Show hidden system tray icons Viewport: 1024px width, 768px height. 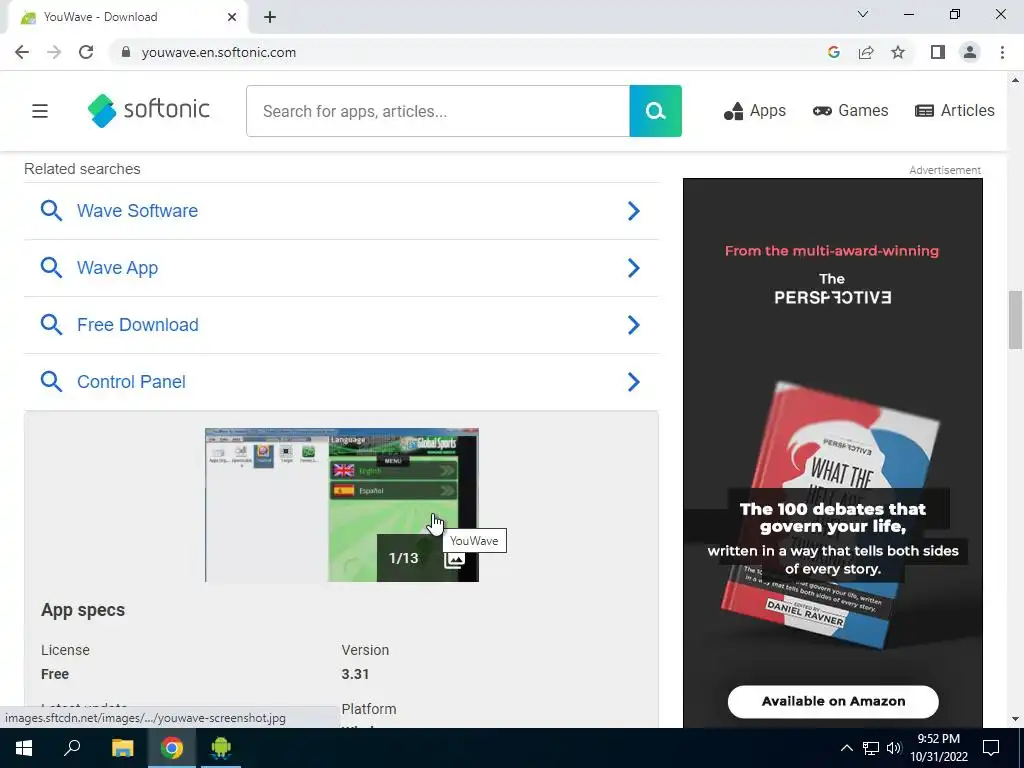(846, 748)
